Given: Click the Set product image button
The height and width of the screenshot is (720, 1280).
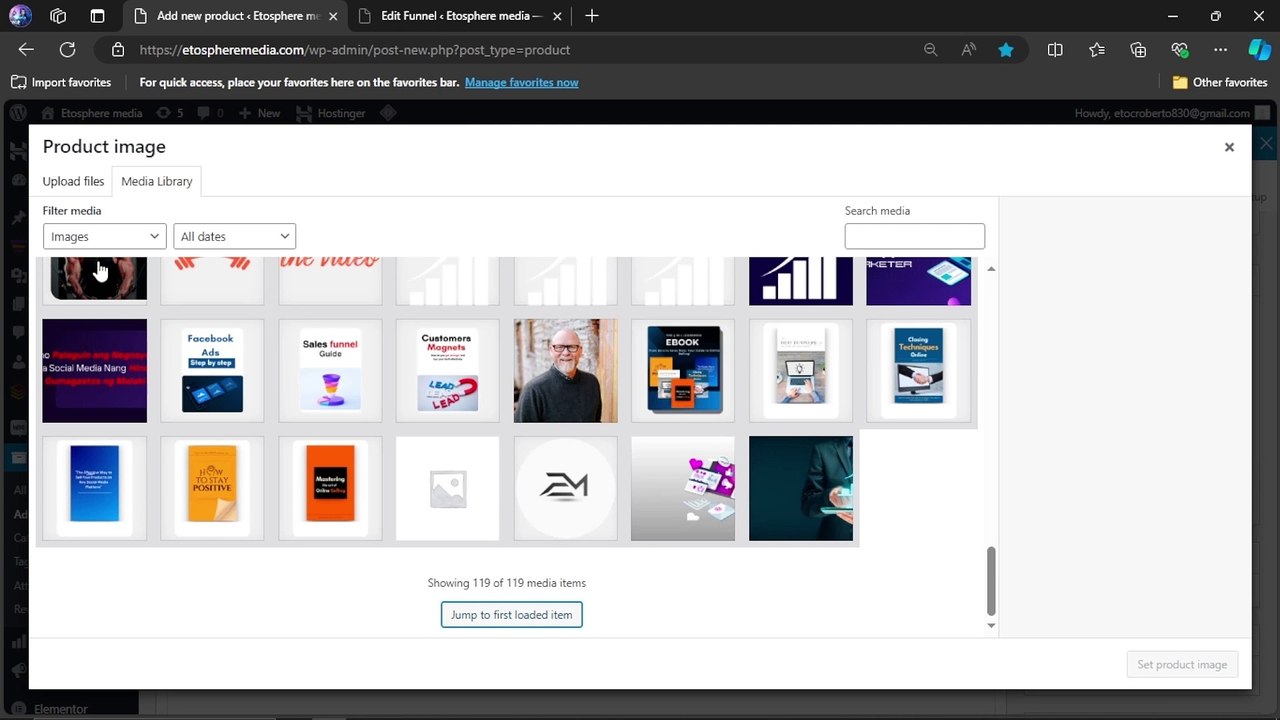Looking at the screenshot, I should (x=1182, y=664).
